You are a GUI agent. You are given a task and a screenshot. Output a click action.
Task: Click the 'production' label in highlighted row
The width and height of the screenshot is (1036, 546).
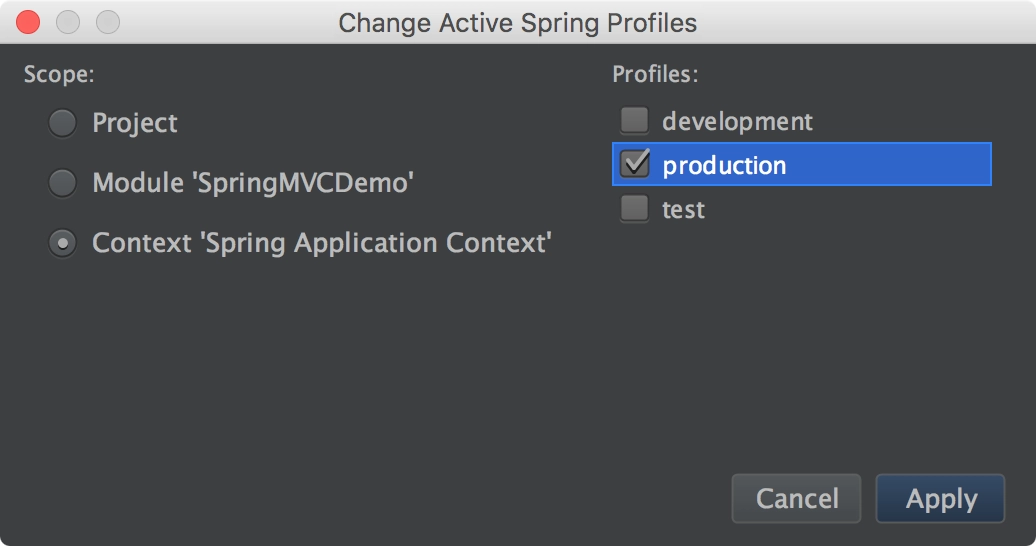[x=724, y=165]
